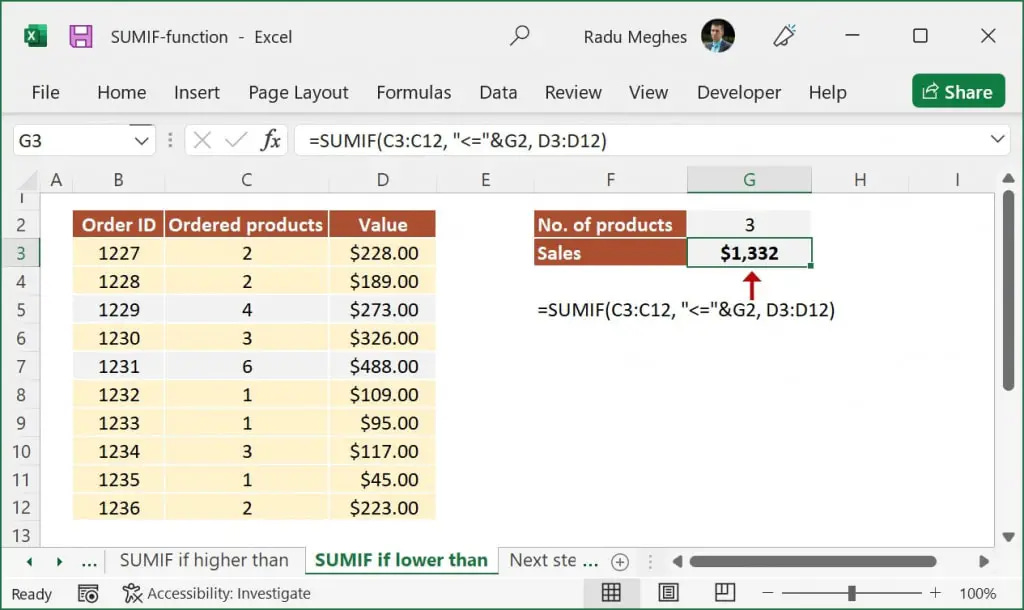
Task: Click the green Share button
Action: [x=958, y=91]
